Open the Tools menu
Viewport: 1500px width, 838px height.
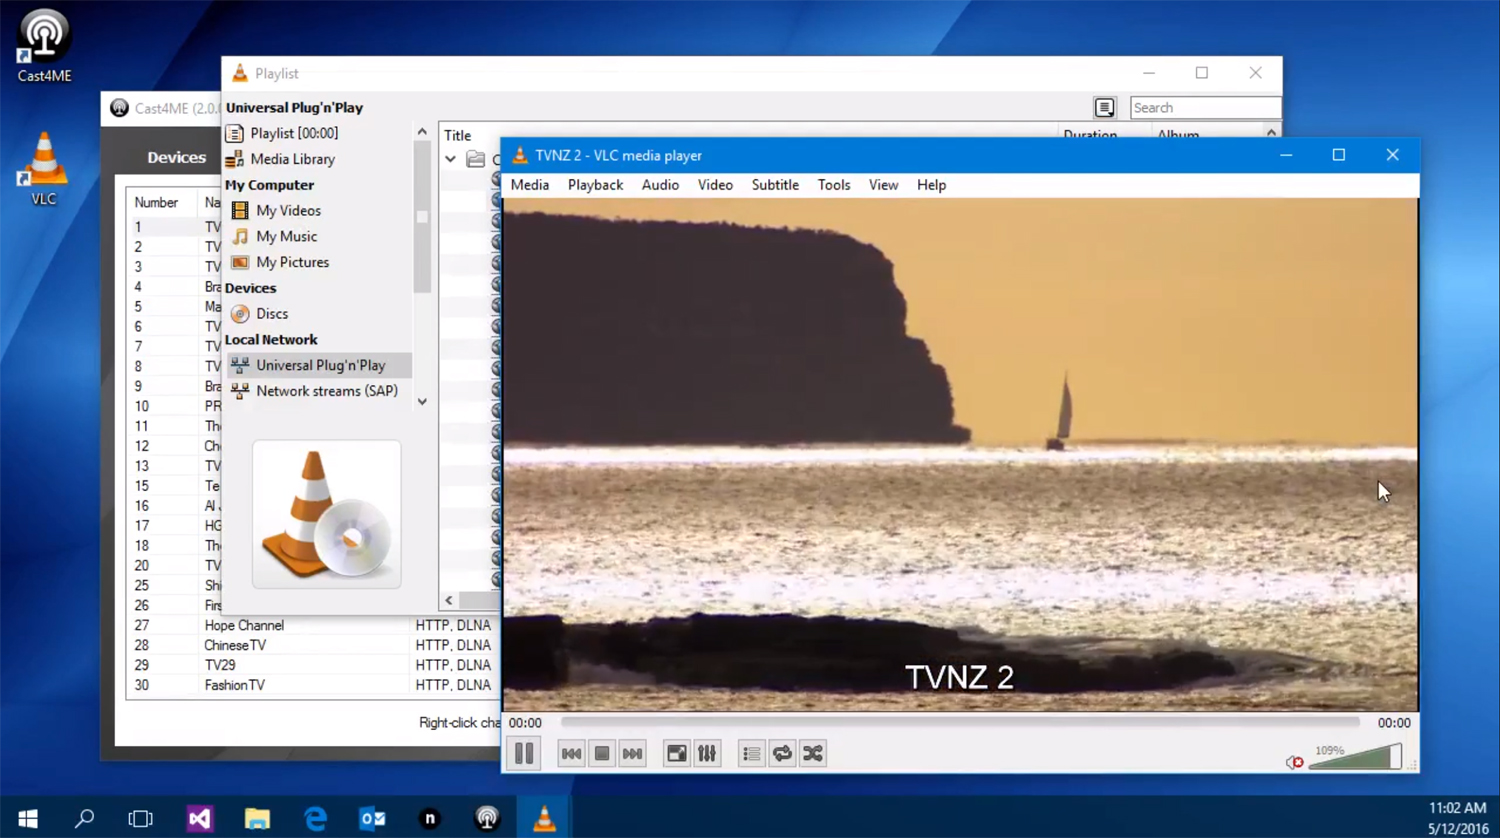834,185
